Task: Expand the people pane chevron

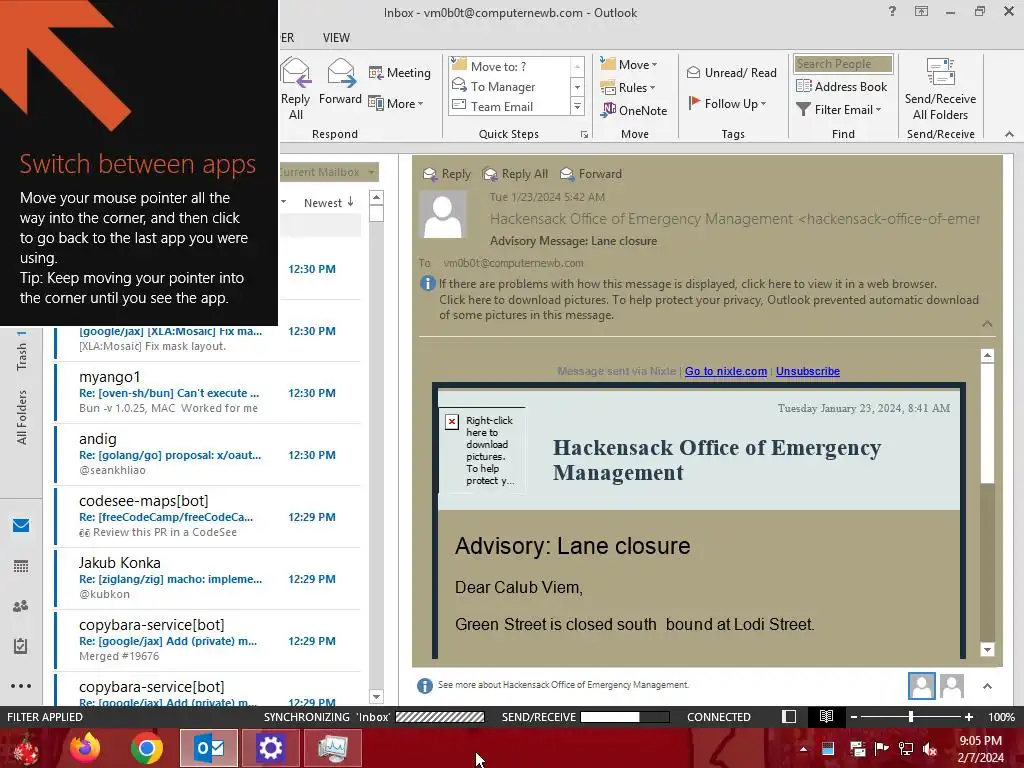Action: click(987, 686)
